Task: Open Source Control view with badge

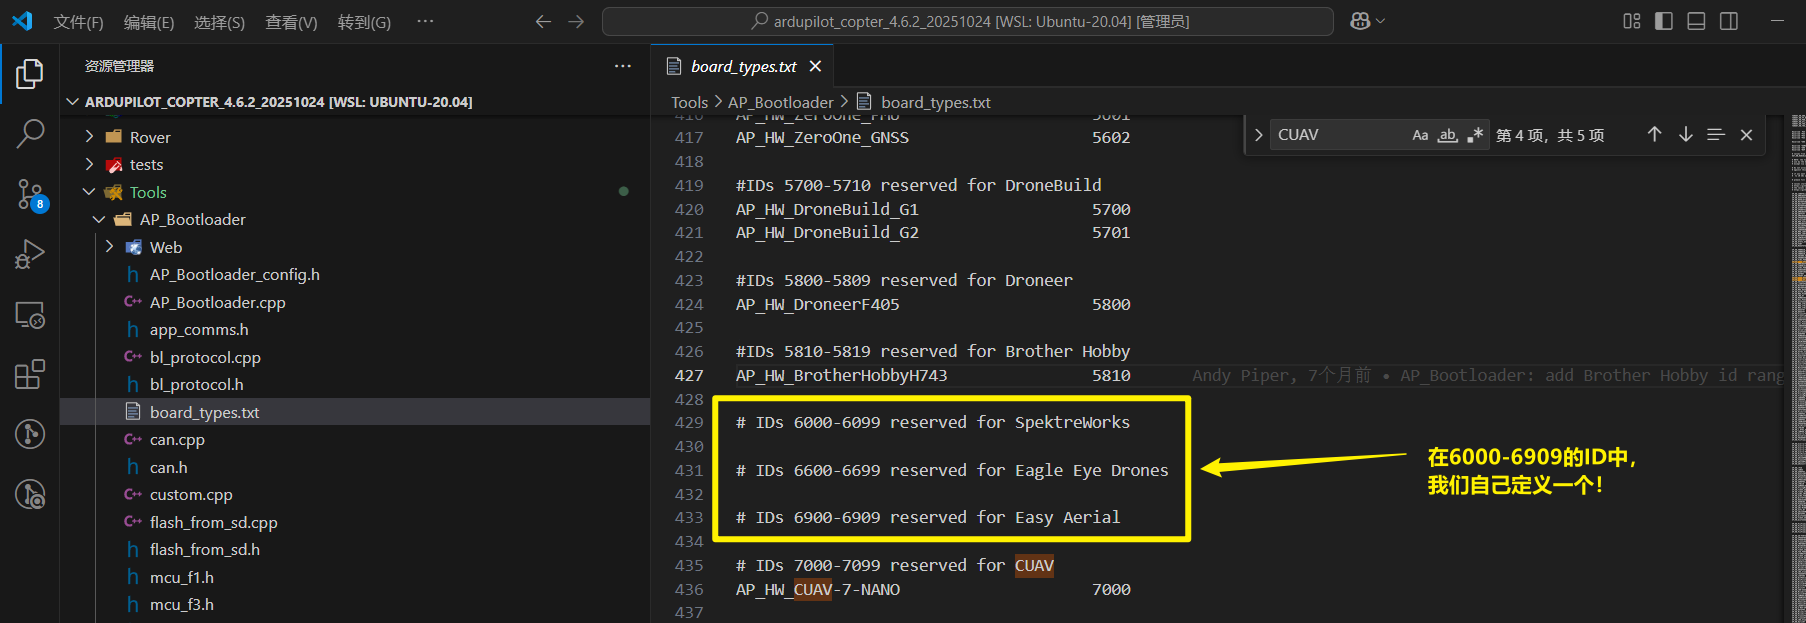Action: click(30, 194)
